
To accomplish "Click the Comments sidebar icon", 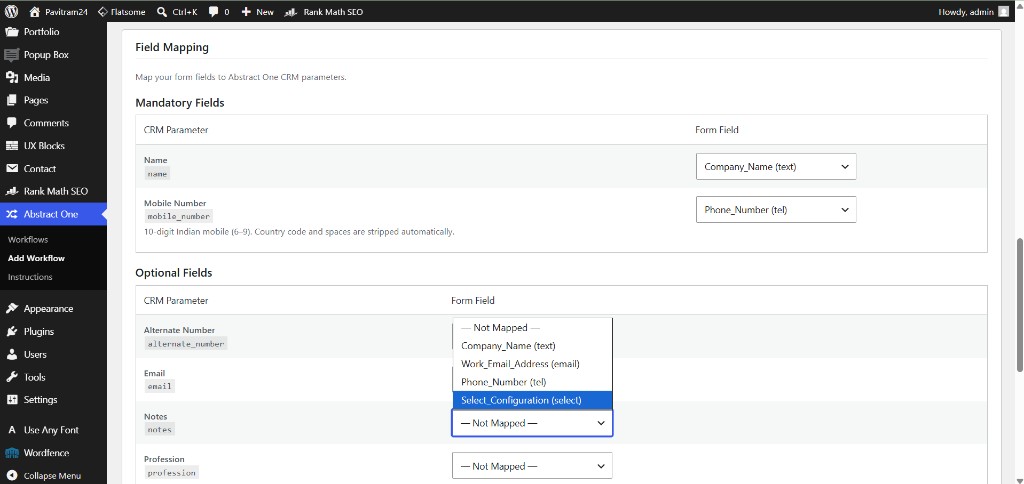I will (x=12, y=123).
